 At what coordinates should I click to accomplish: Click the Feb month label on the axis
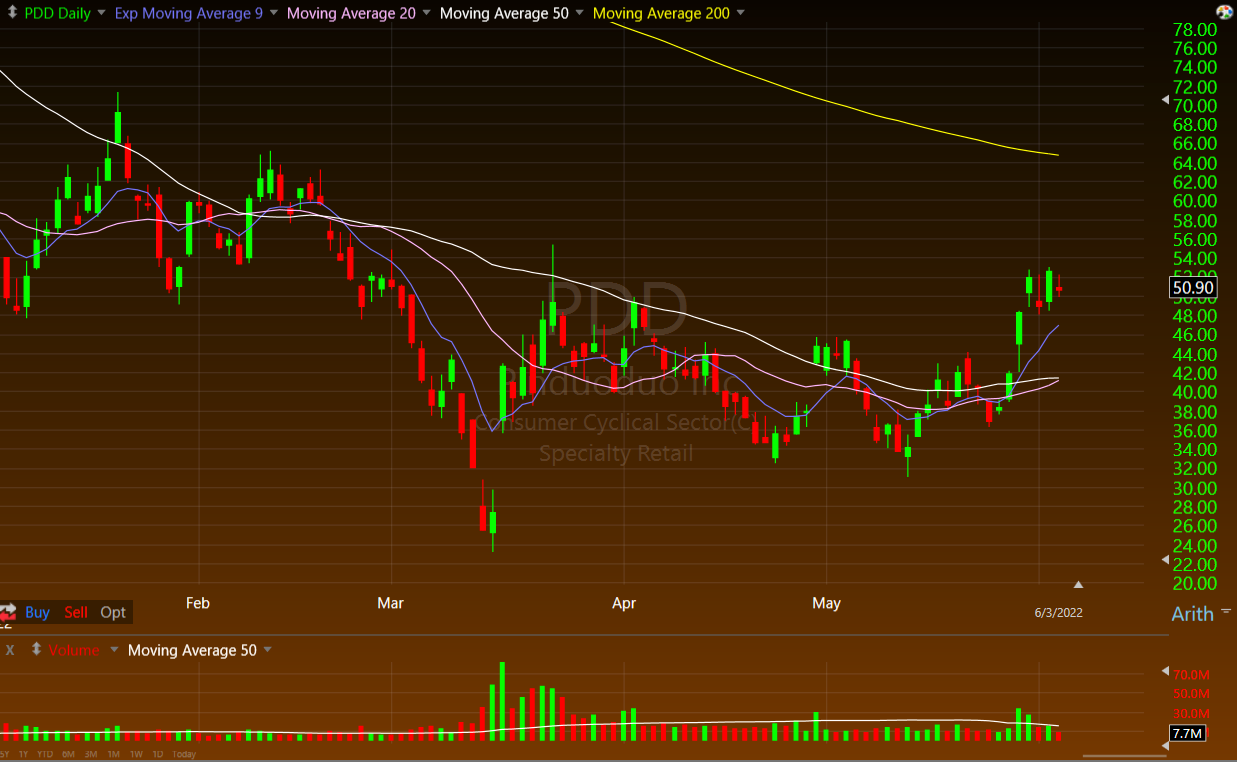198,603
